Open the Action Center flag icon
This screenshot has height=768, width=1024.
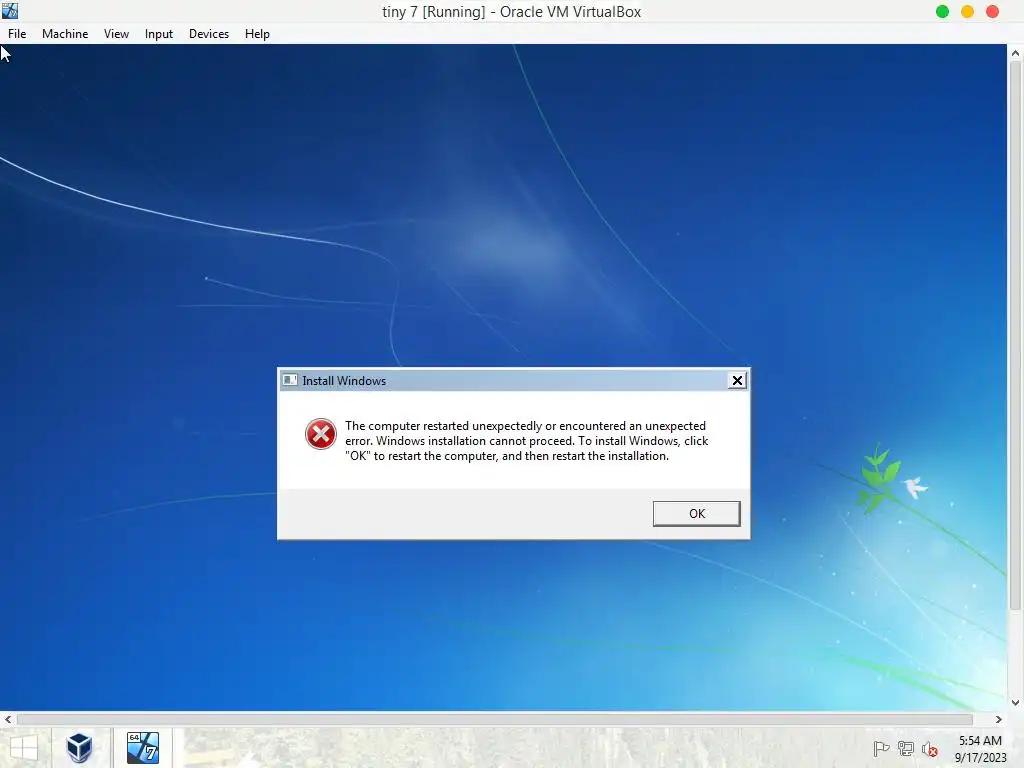click(881, 749)
